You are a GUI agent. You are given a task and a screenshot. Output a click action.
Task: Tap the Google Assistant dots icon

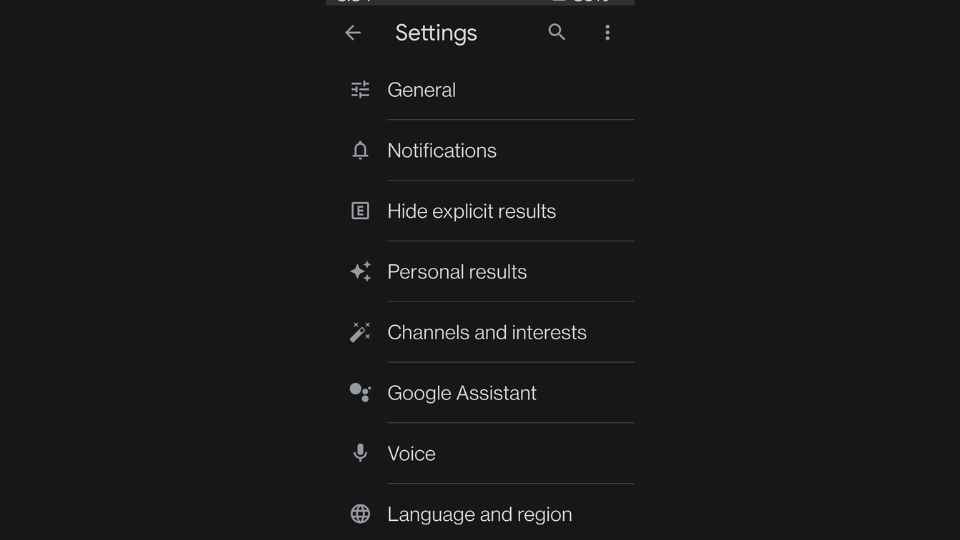(x=360, y=392)
